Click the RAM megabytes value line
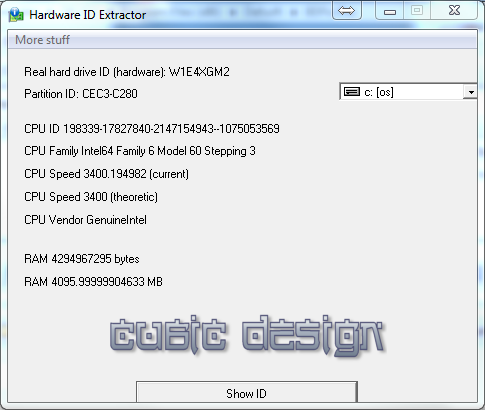The image size is (485, 410). 93,282
